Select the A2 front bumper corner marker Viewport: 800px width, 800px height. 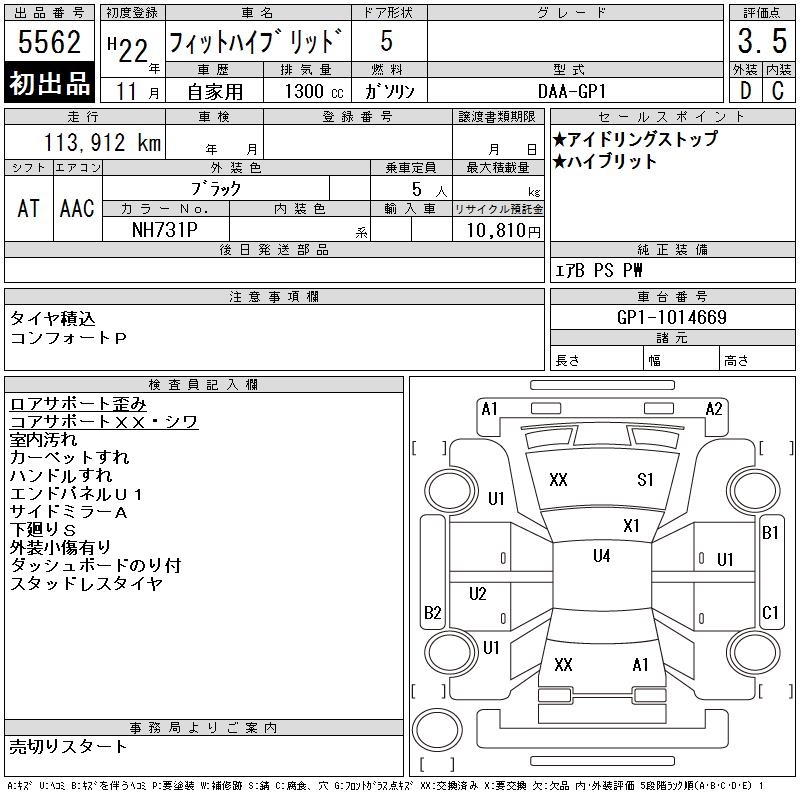[714, 409]
